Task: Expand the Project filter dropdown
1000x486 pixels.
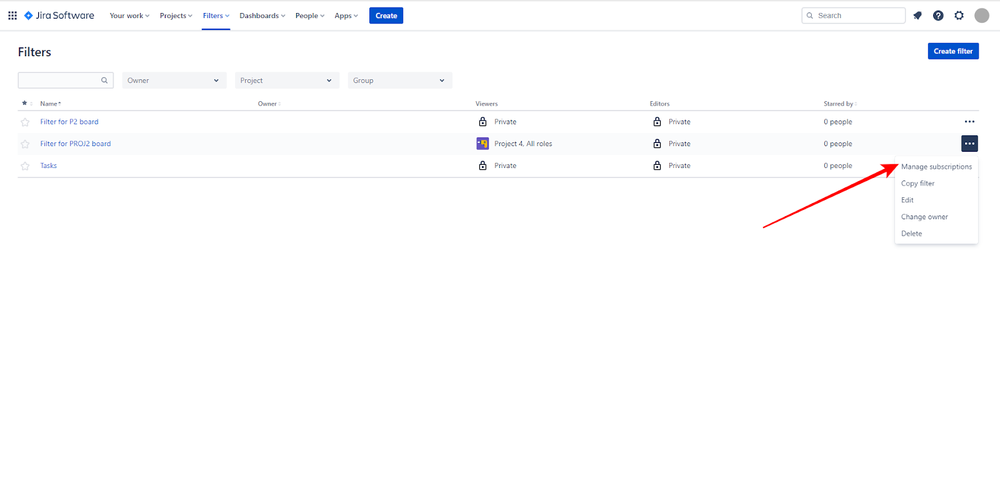Action: coord(287,80)
